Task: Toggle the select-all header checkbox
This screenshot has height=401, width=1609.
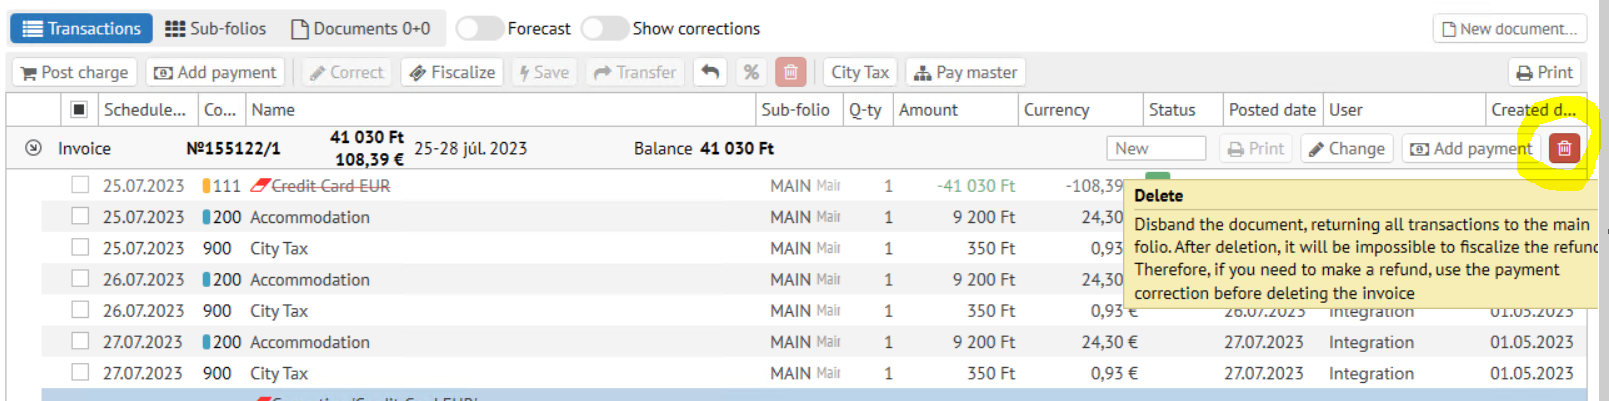Action: coord(79,109)
